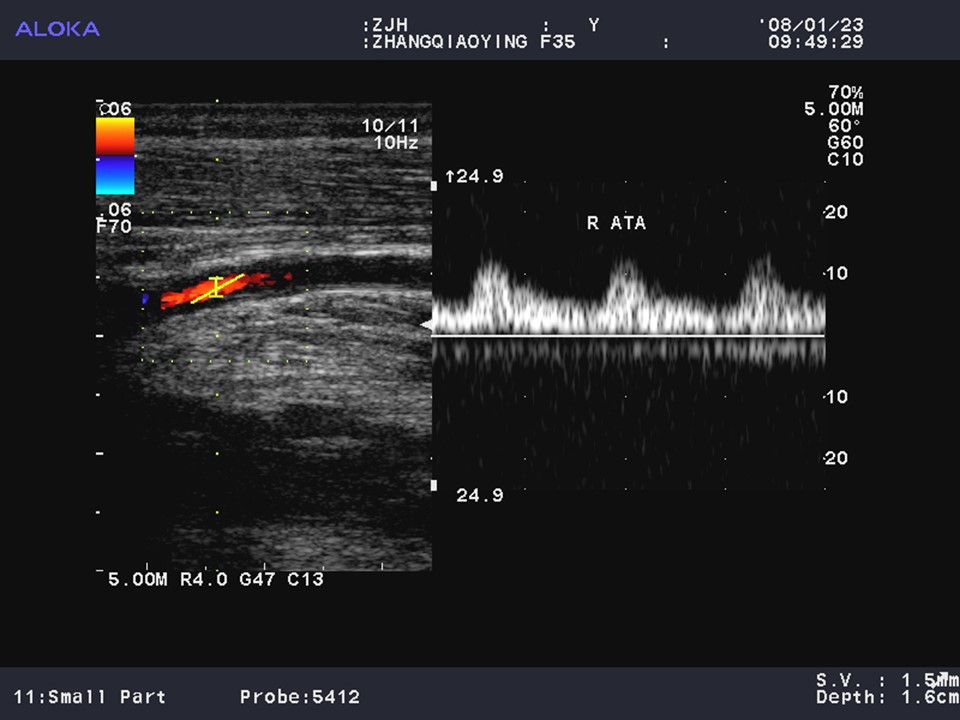Click the R ATA annotation label
Image resolution: width=960 pixels, height=720 pixels.
pos(617,223)
